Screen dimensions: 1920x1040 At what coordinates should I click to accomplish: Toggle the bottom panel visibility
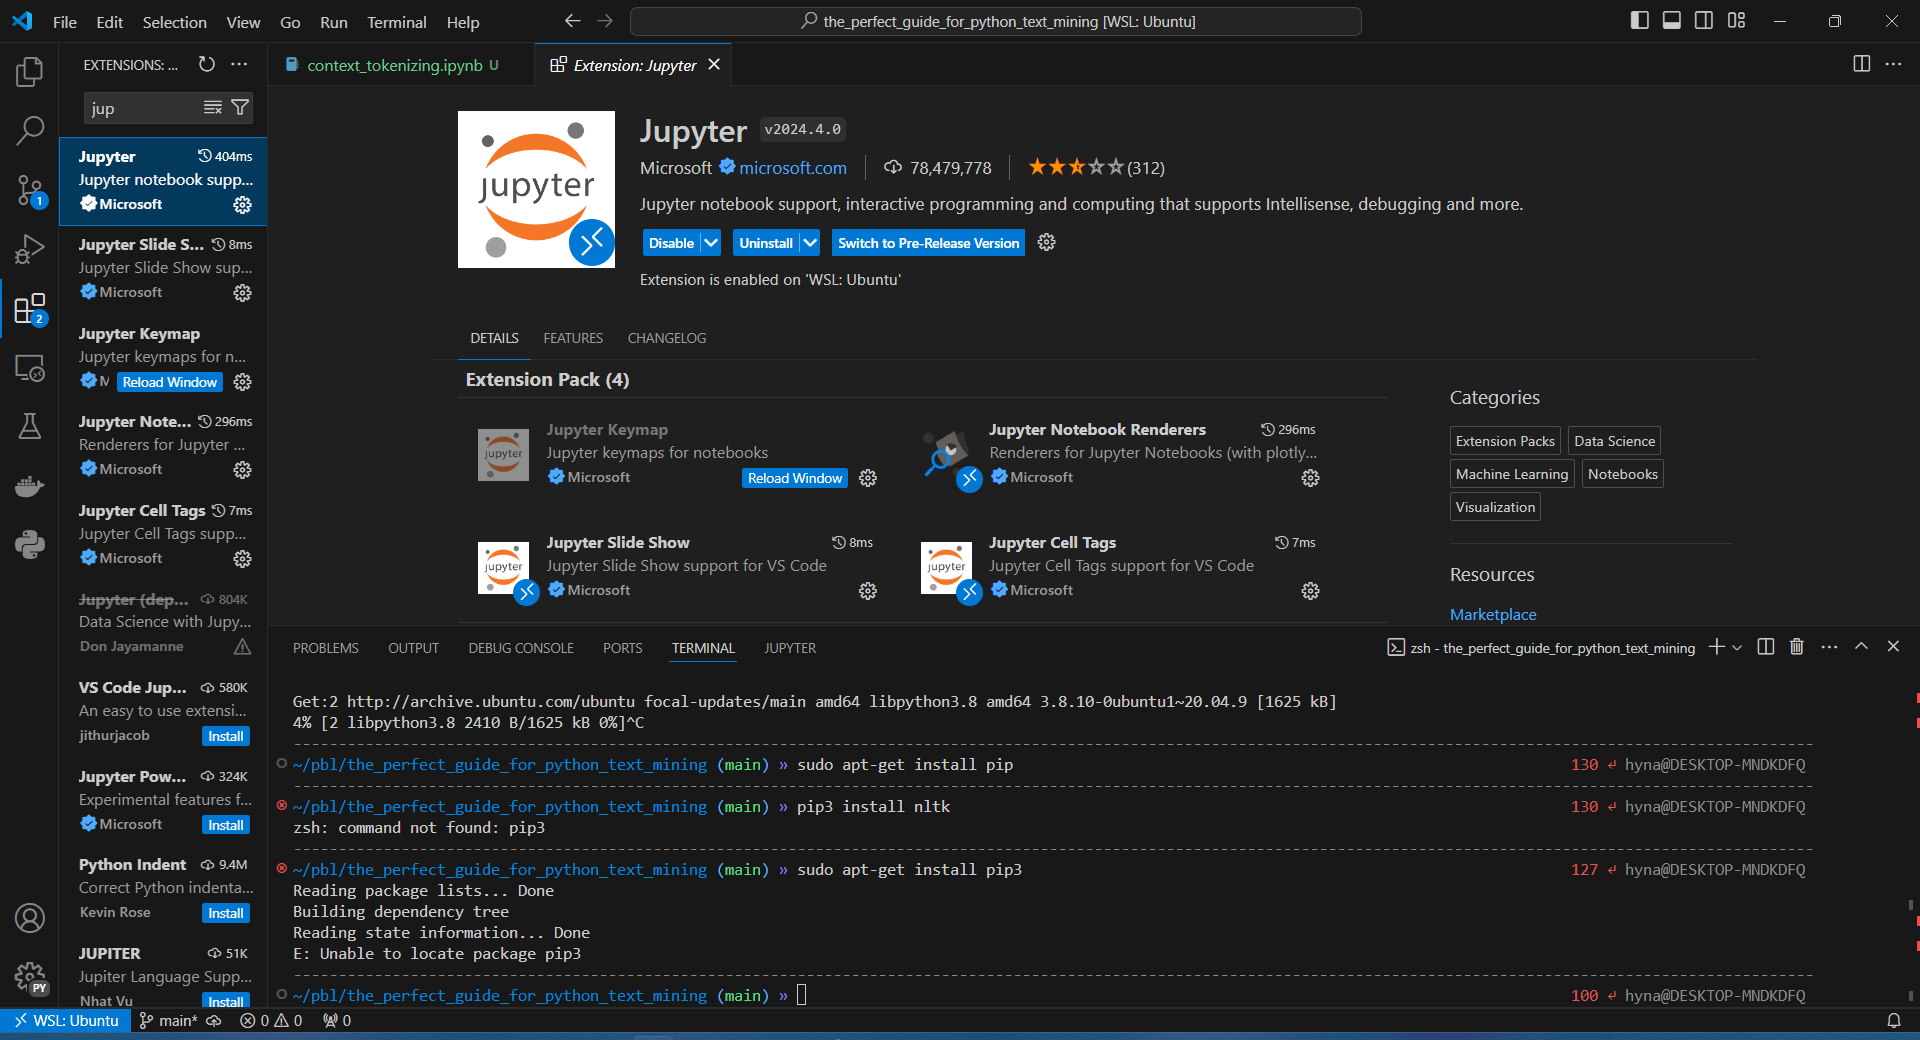(1671, 21)
